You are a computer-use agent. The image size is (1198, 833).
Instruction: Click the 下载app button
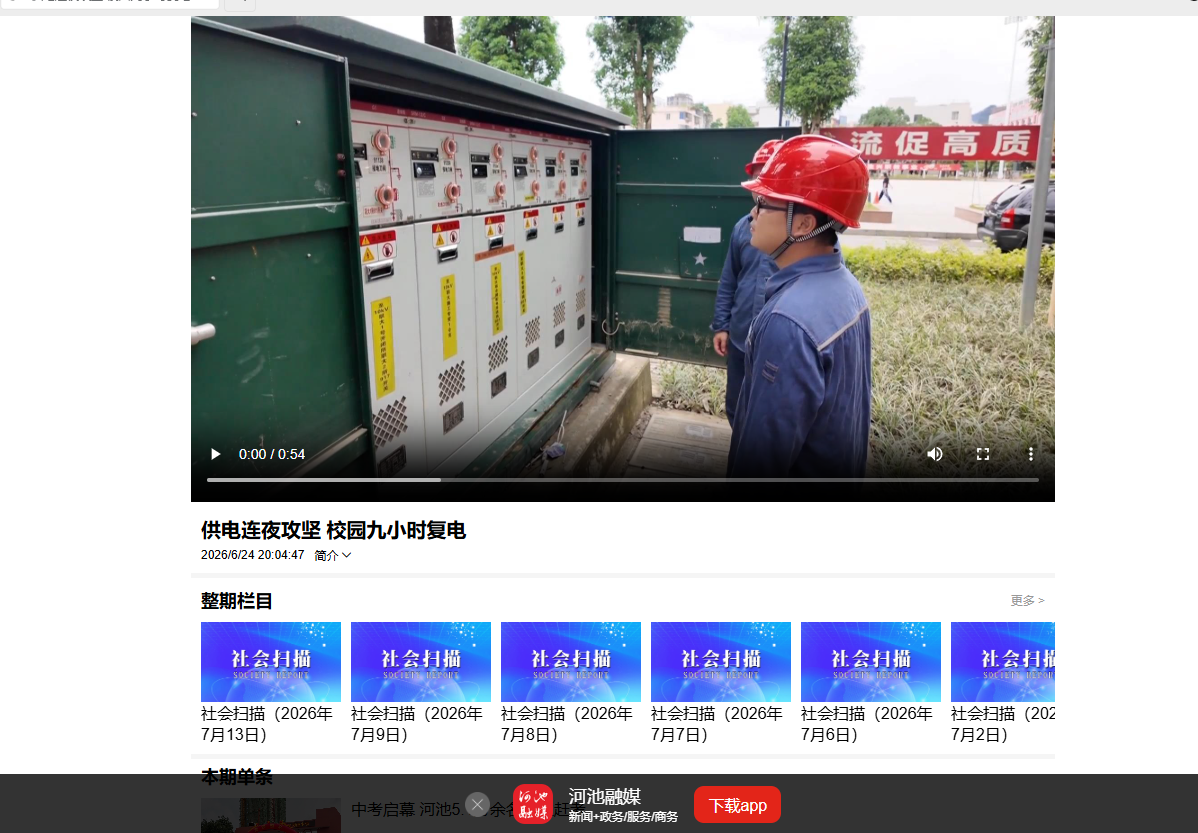point(737,805)
